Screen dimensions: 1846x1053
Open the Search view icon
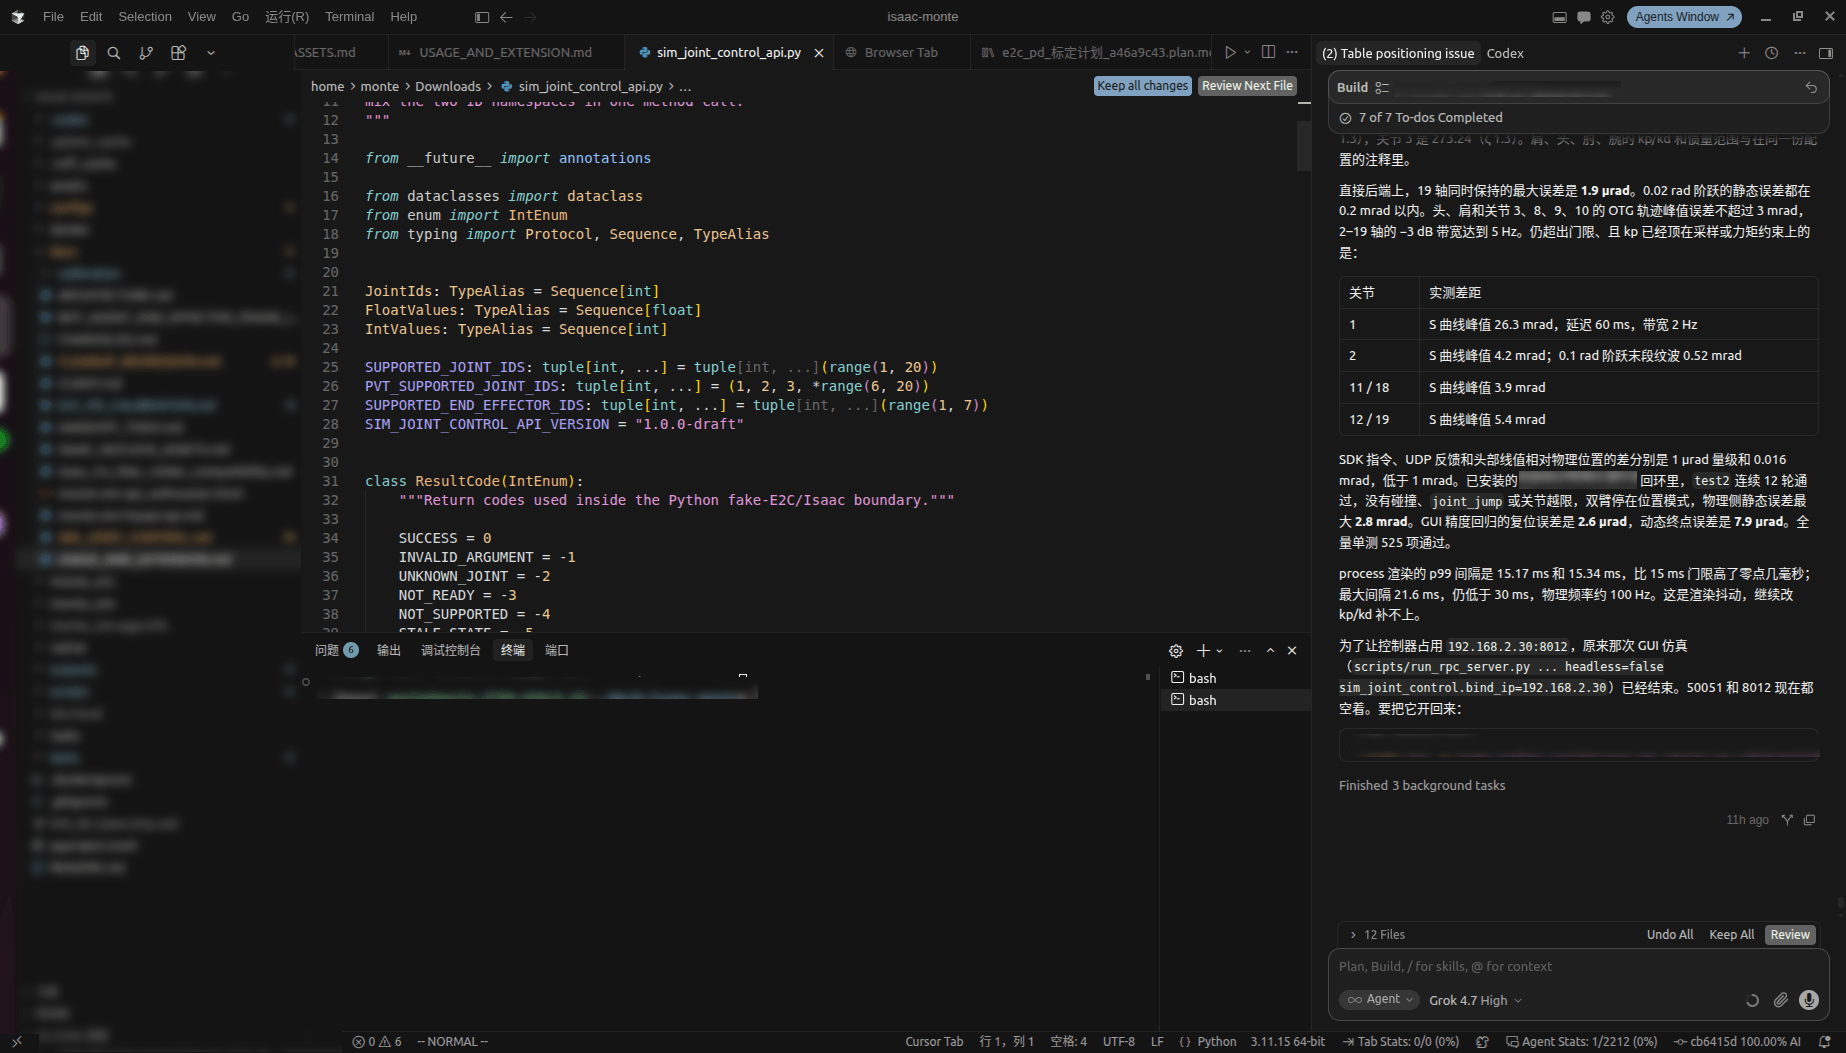(x=114, y=53)
